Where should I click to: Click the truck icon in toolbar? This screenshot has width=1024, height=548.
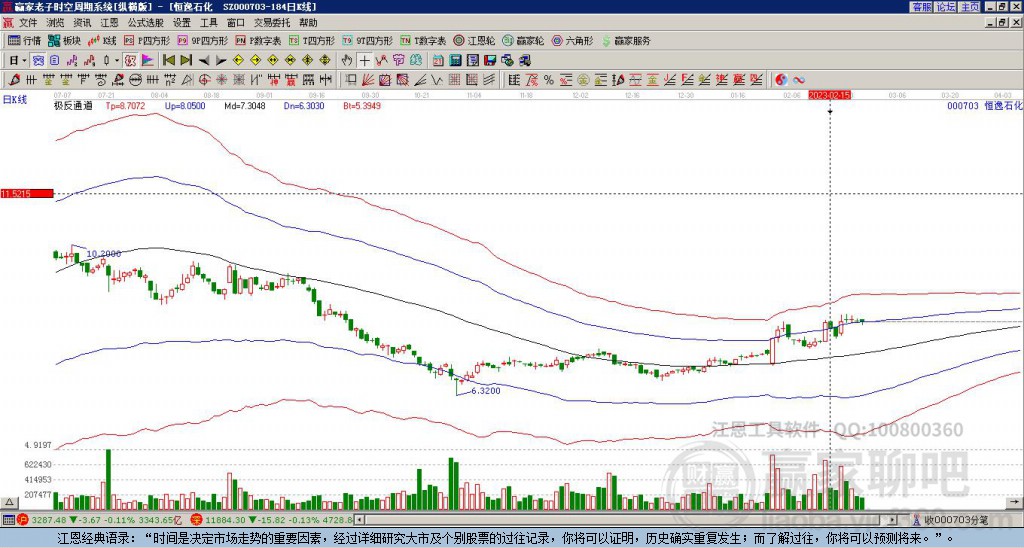pyautogui.click(x=525, y=60)
